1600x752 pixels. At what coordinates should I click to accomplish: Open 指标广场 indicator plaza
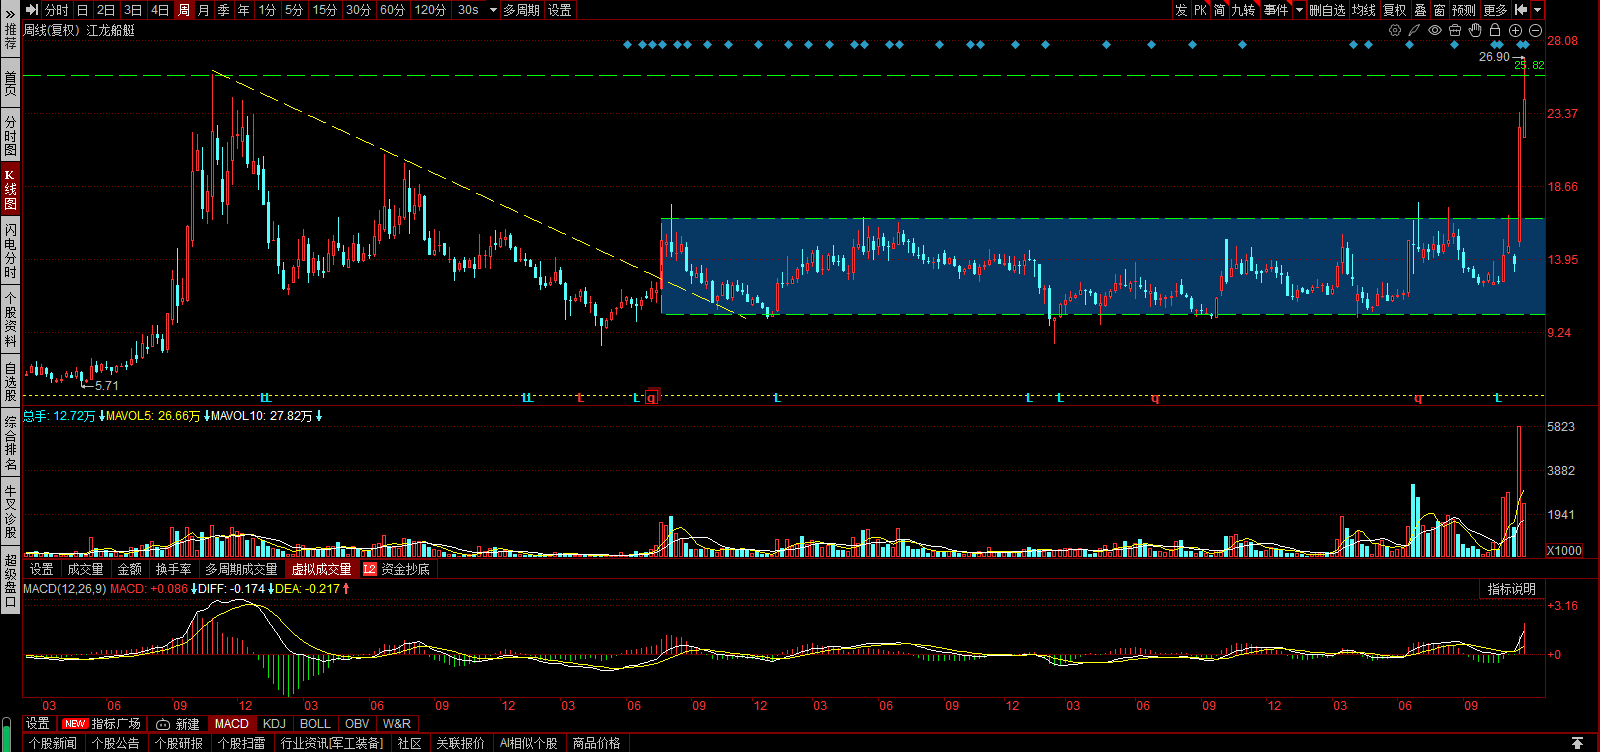[102, 723]
